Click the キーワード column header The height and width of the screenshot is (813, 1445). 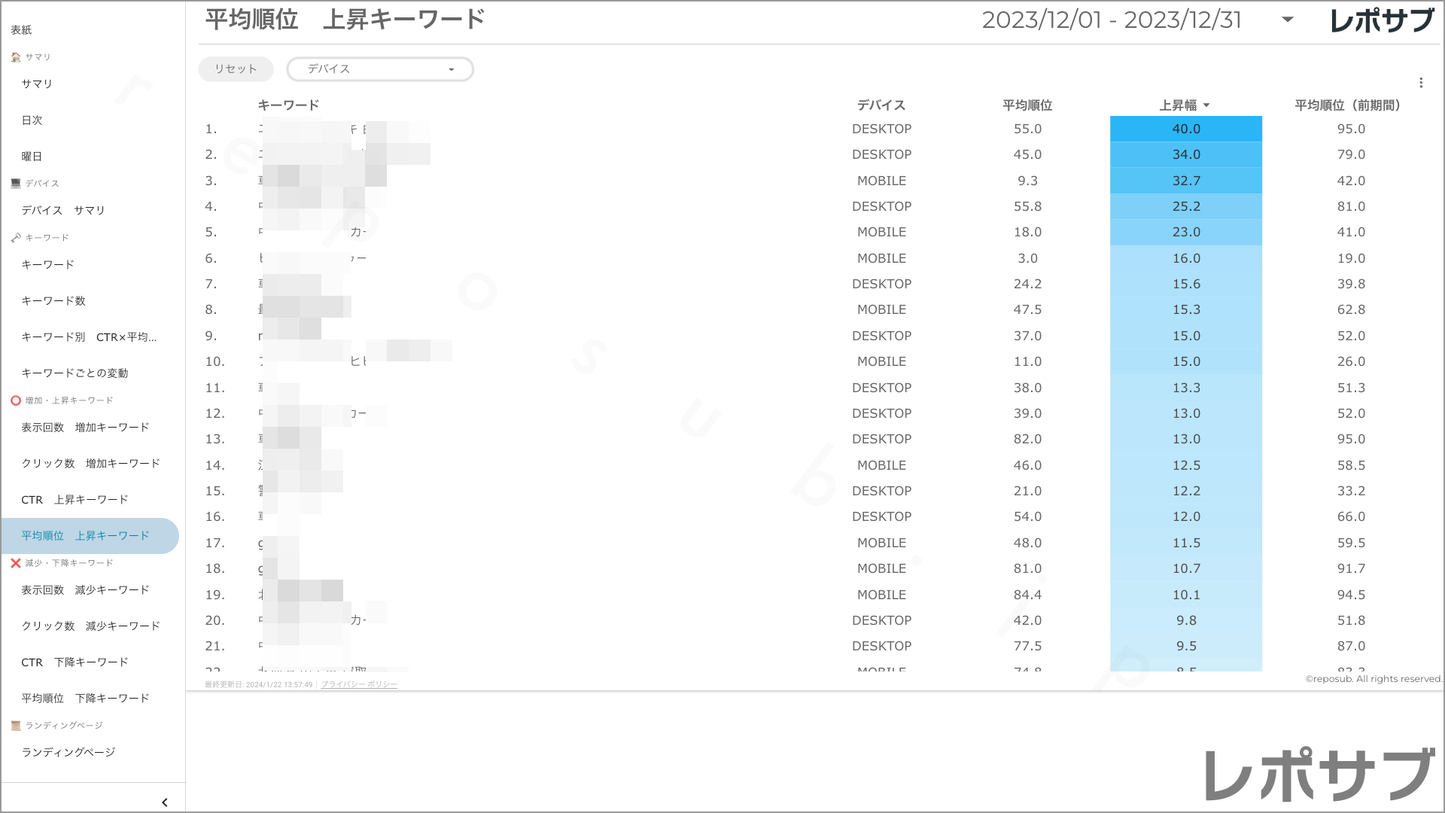[288, 105]
